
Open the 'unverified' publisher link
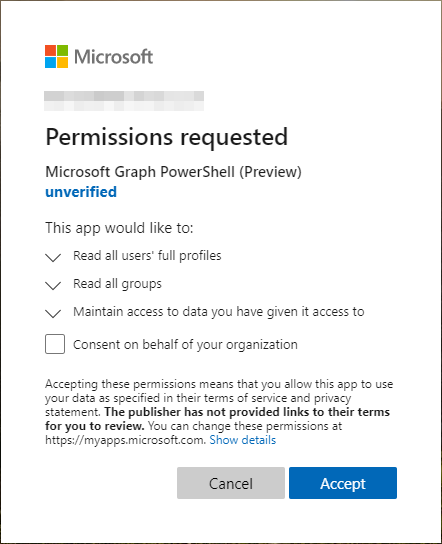click(x=81, y=192)
